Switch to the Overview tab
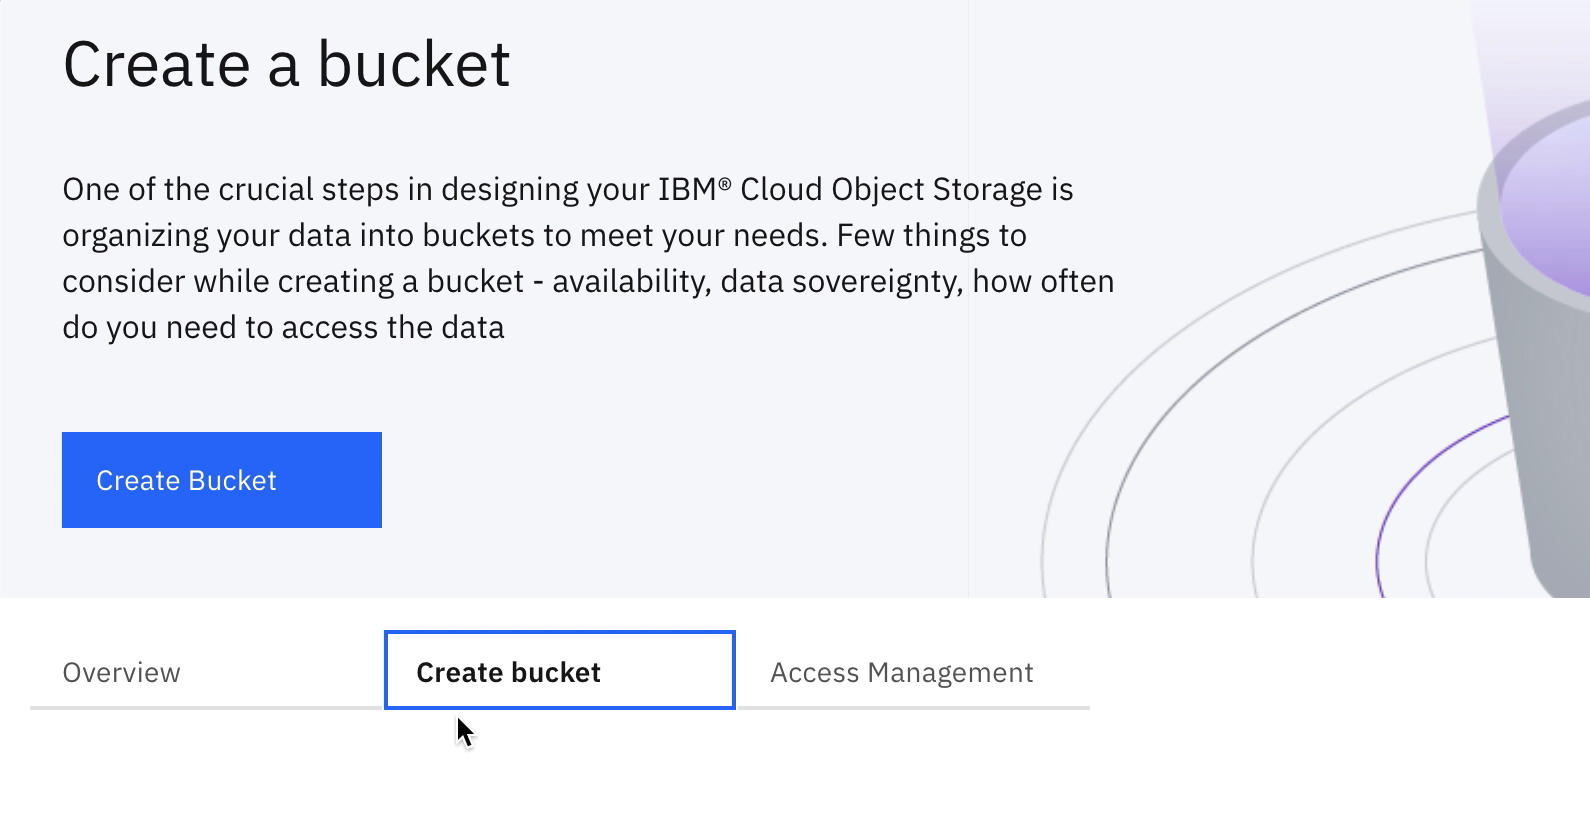1590x814 pixels. 121,673
